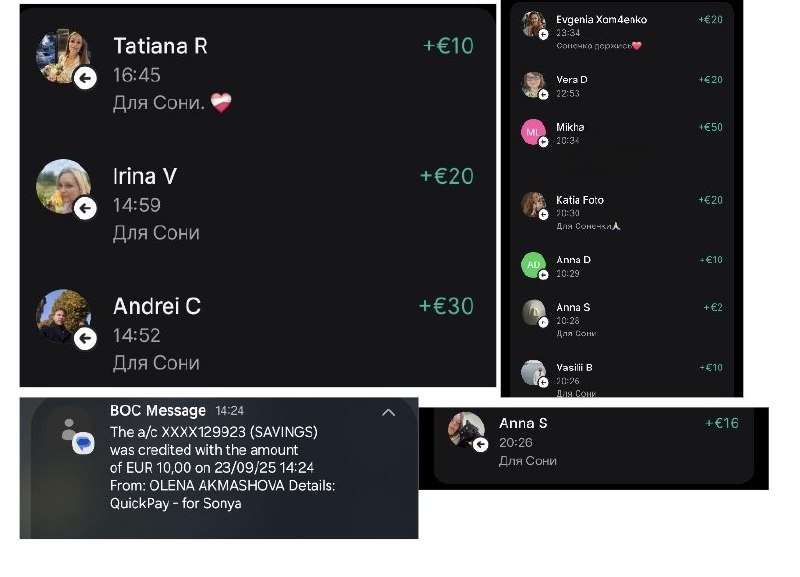Open Irina V's +€20 payment amount

tap(447, 176)
